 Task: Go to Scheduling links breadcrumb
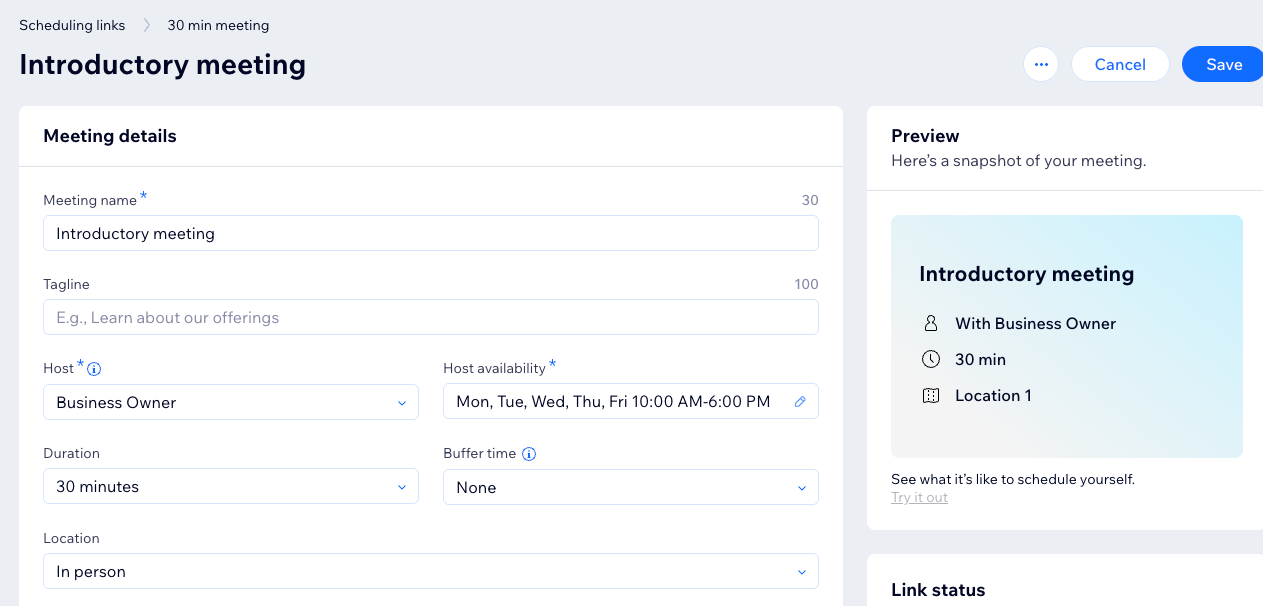(72, 25)
